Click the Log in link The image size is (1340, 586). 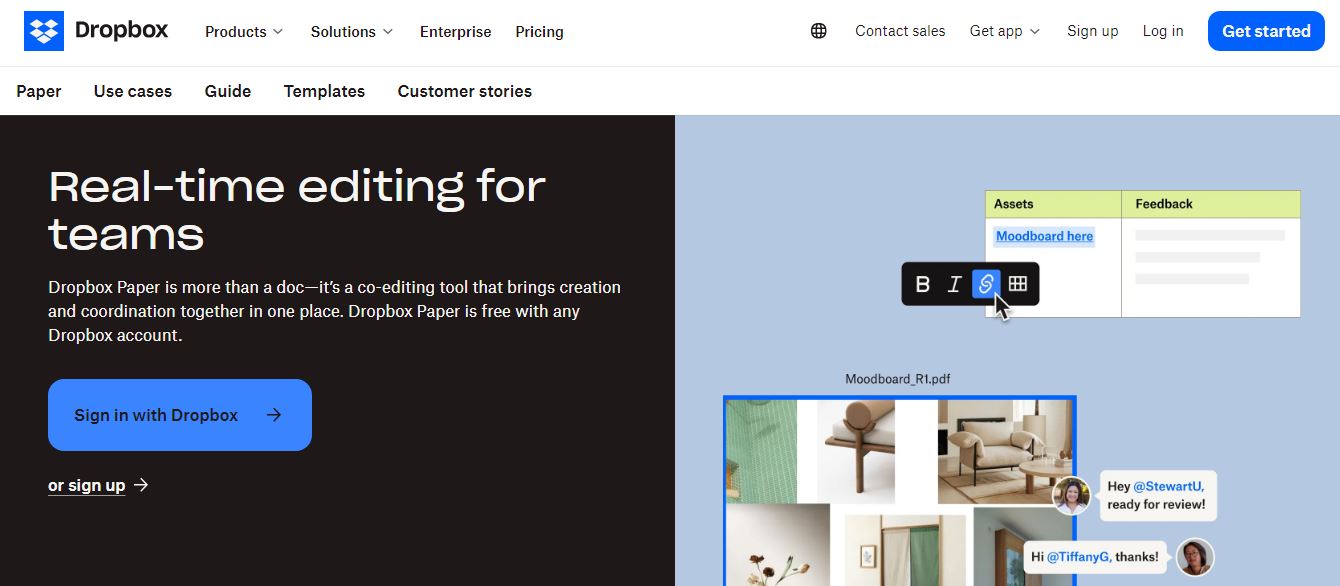[1163, 31]
